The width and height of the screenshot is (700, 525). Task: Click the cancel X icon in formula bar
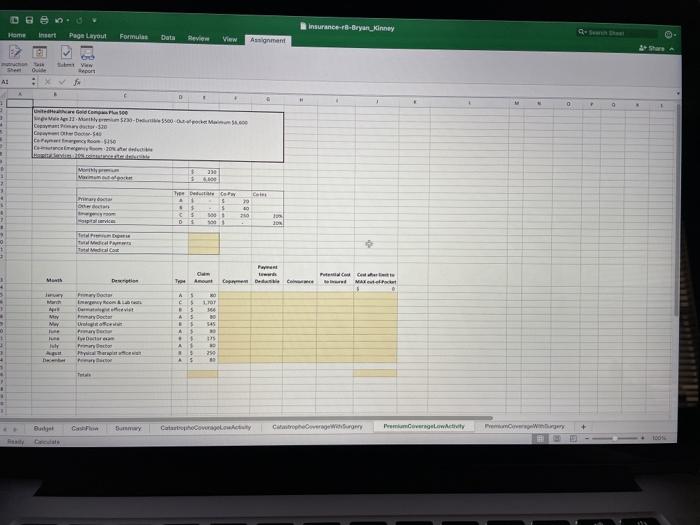point(47,82)
